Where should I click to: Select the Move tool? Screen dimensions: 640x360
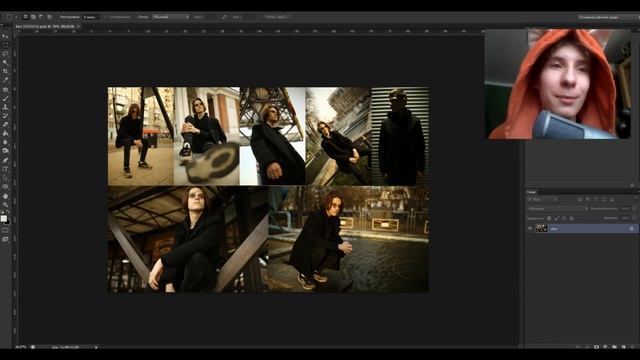pyautogui.click(x=5, y=36)
